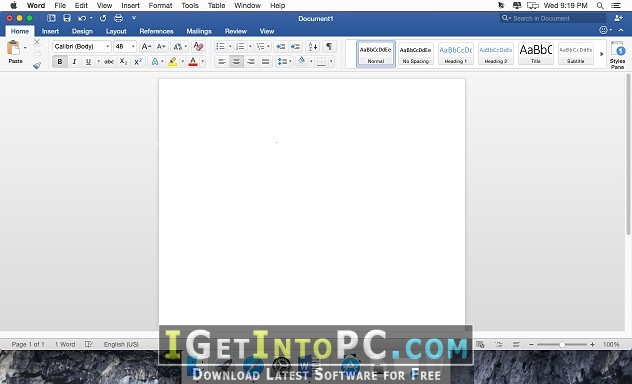
Task: Click the Sort A-Z icon
Action: pyautogui.click(x=313, y=46)
